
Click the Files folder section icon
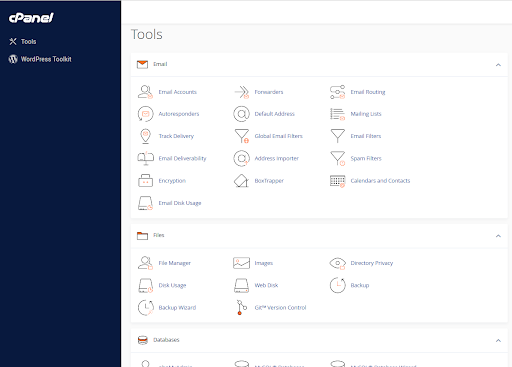click(x=142, y=236)
